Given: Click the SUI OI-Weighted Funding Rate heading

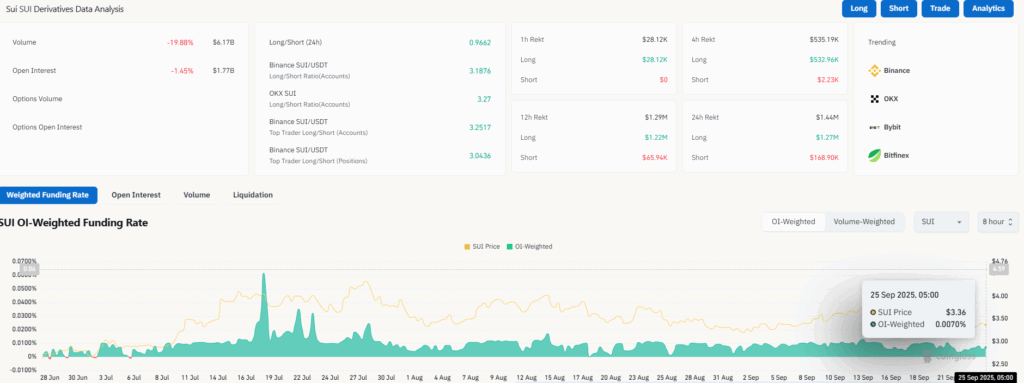Looking at the screenshot, I should coord(74,222).
